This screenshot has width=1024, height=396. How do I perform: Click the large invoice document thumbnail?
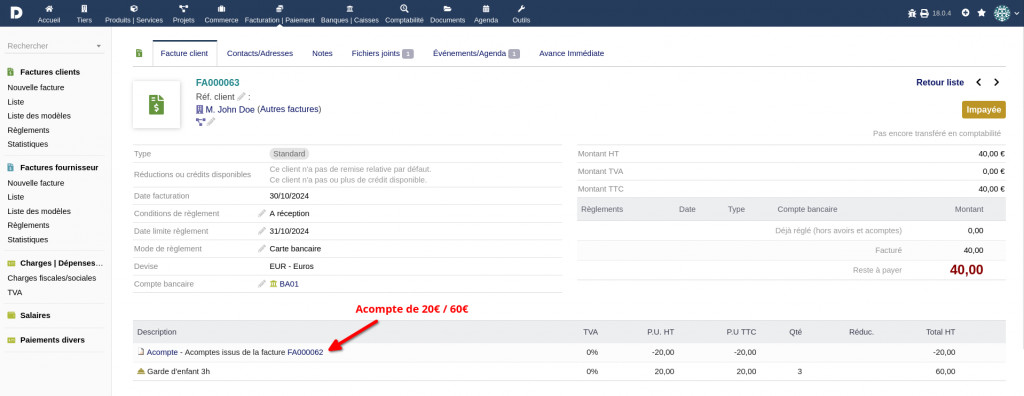156,105
